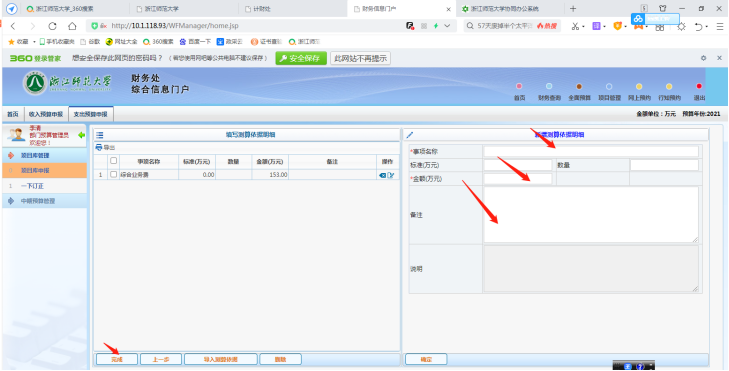Click the 导出 export printer icon
Viewport: 729px width, 371px height.
click(x=99, y=147)
